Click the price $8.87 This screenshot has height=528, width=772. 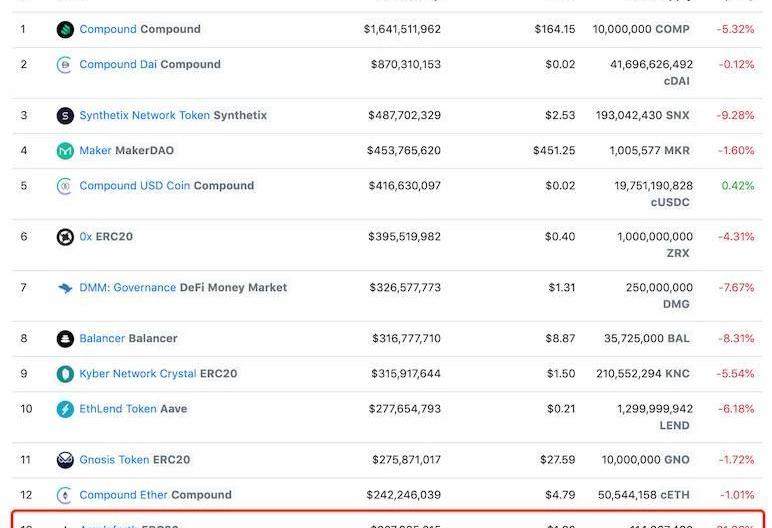click(560, 338)
